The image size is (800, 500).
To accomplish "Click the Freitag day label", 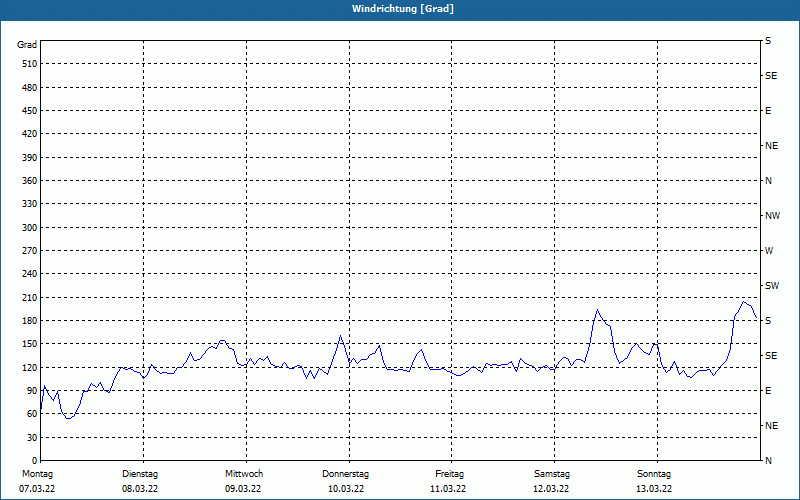I will (449, 474).
